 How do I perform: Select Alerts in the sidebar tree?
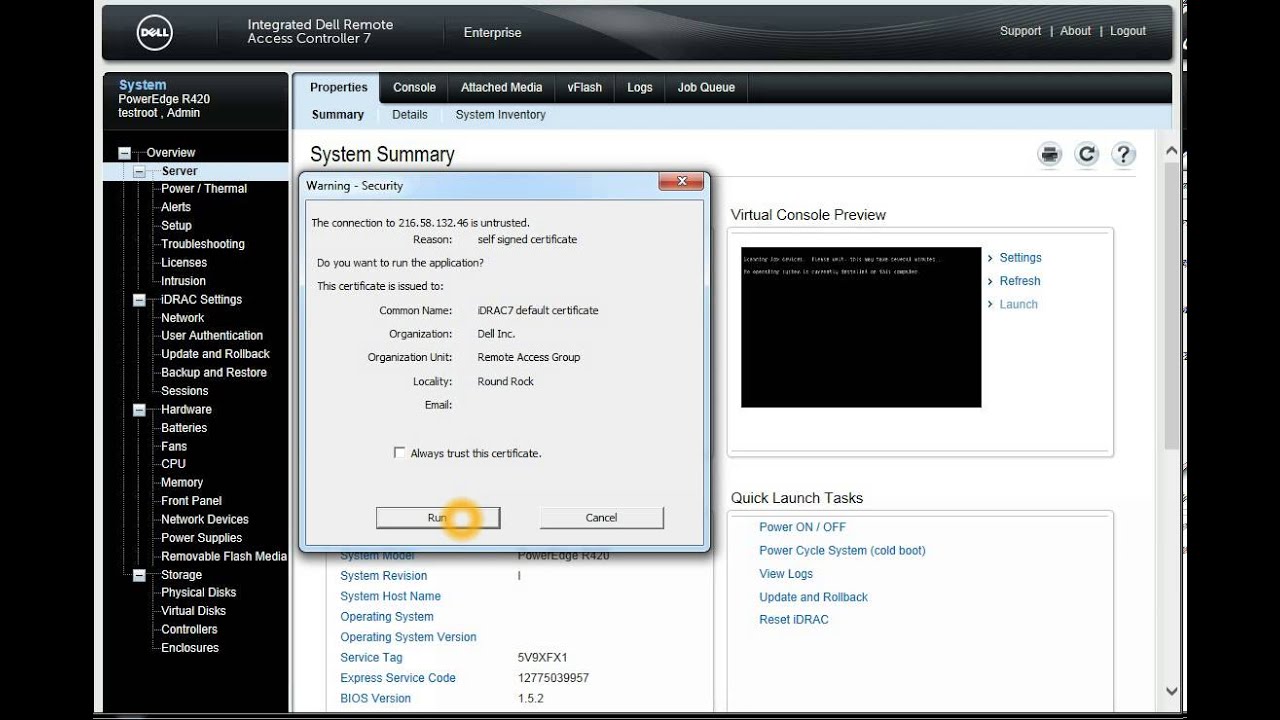point(176,207)
